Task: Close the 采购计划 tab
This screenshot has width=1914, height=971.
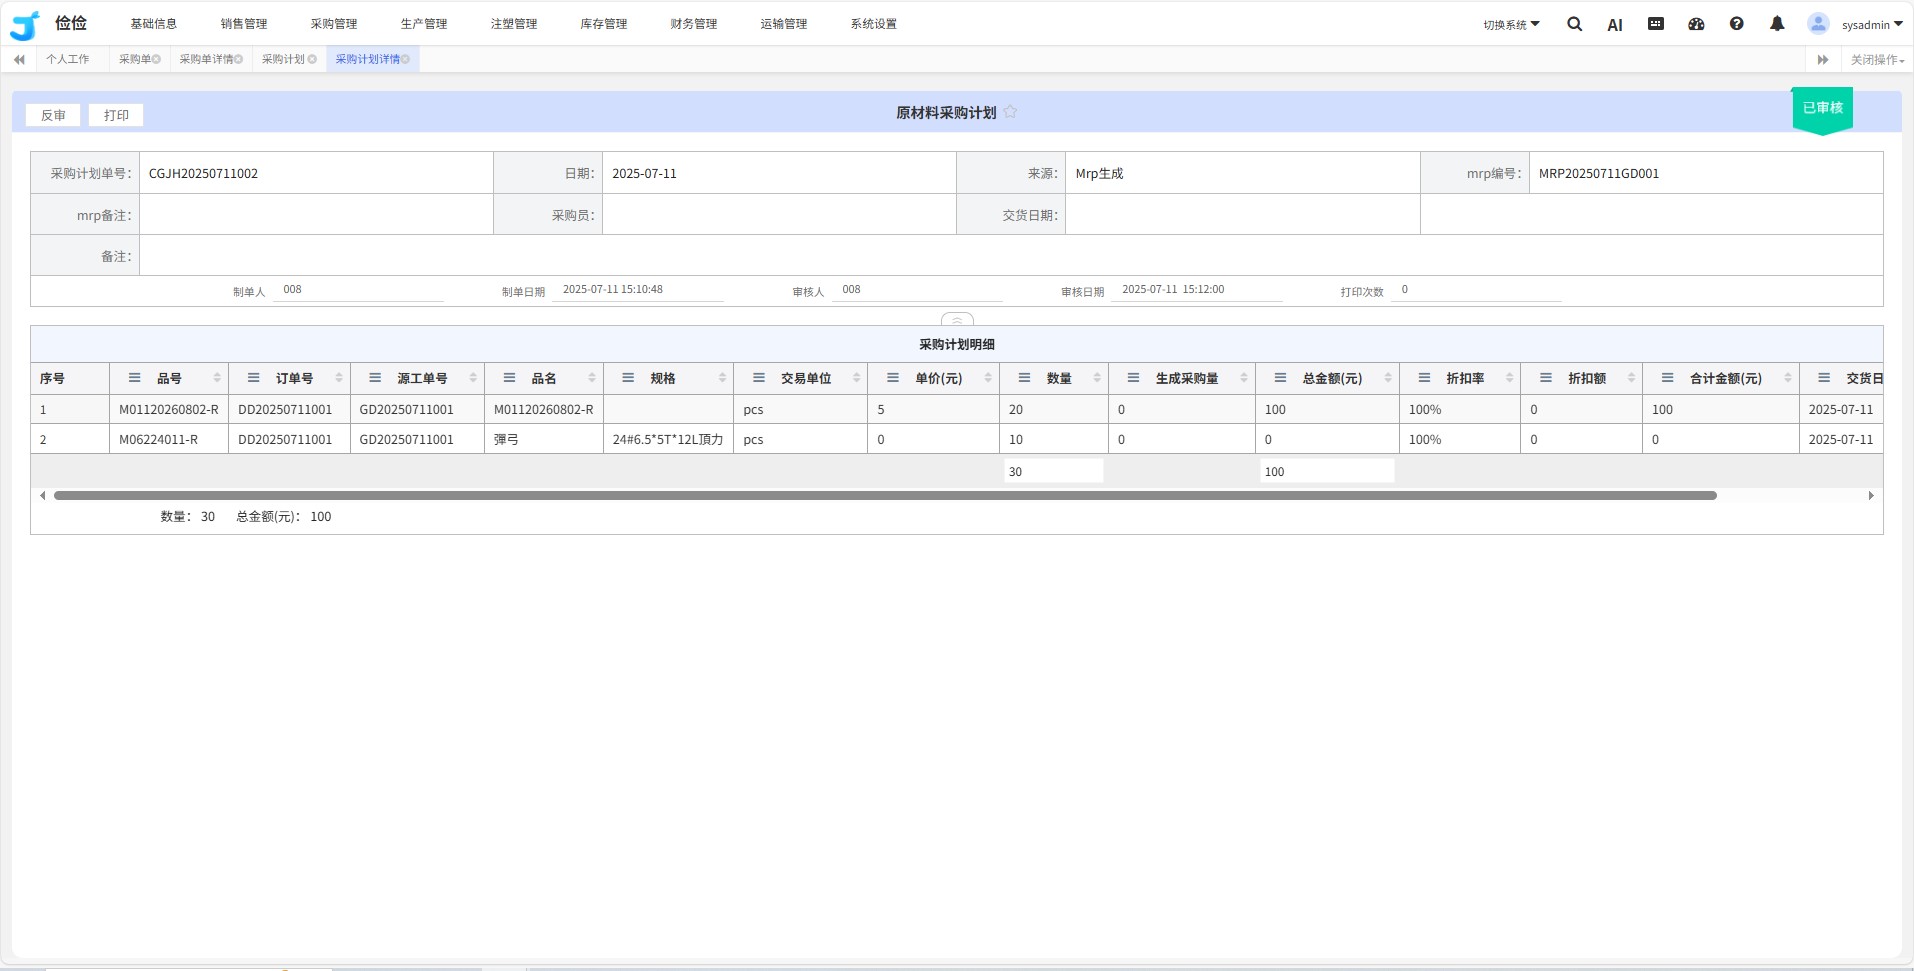Action: 313,59
